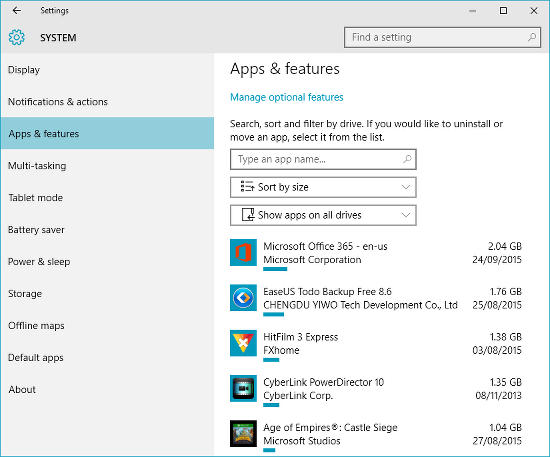
Task: Open the Storage settings page
Action: [x=107, y=294]
